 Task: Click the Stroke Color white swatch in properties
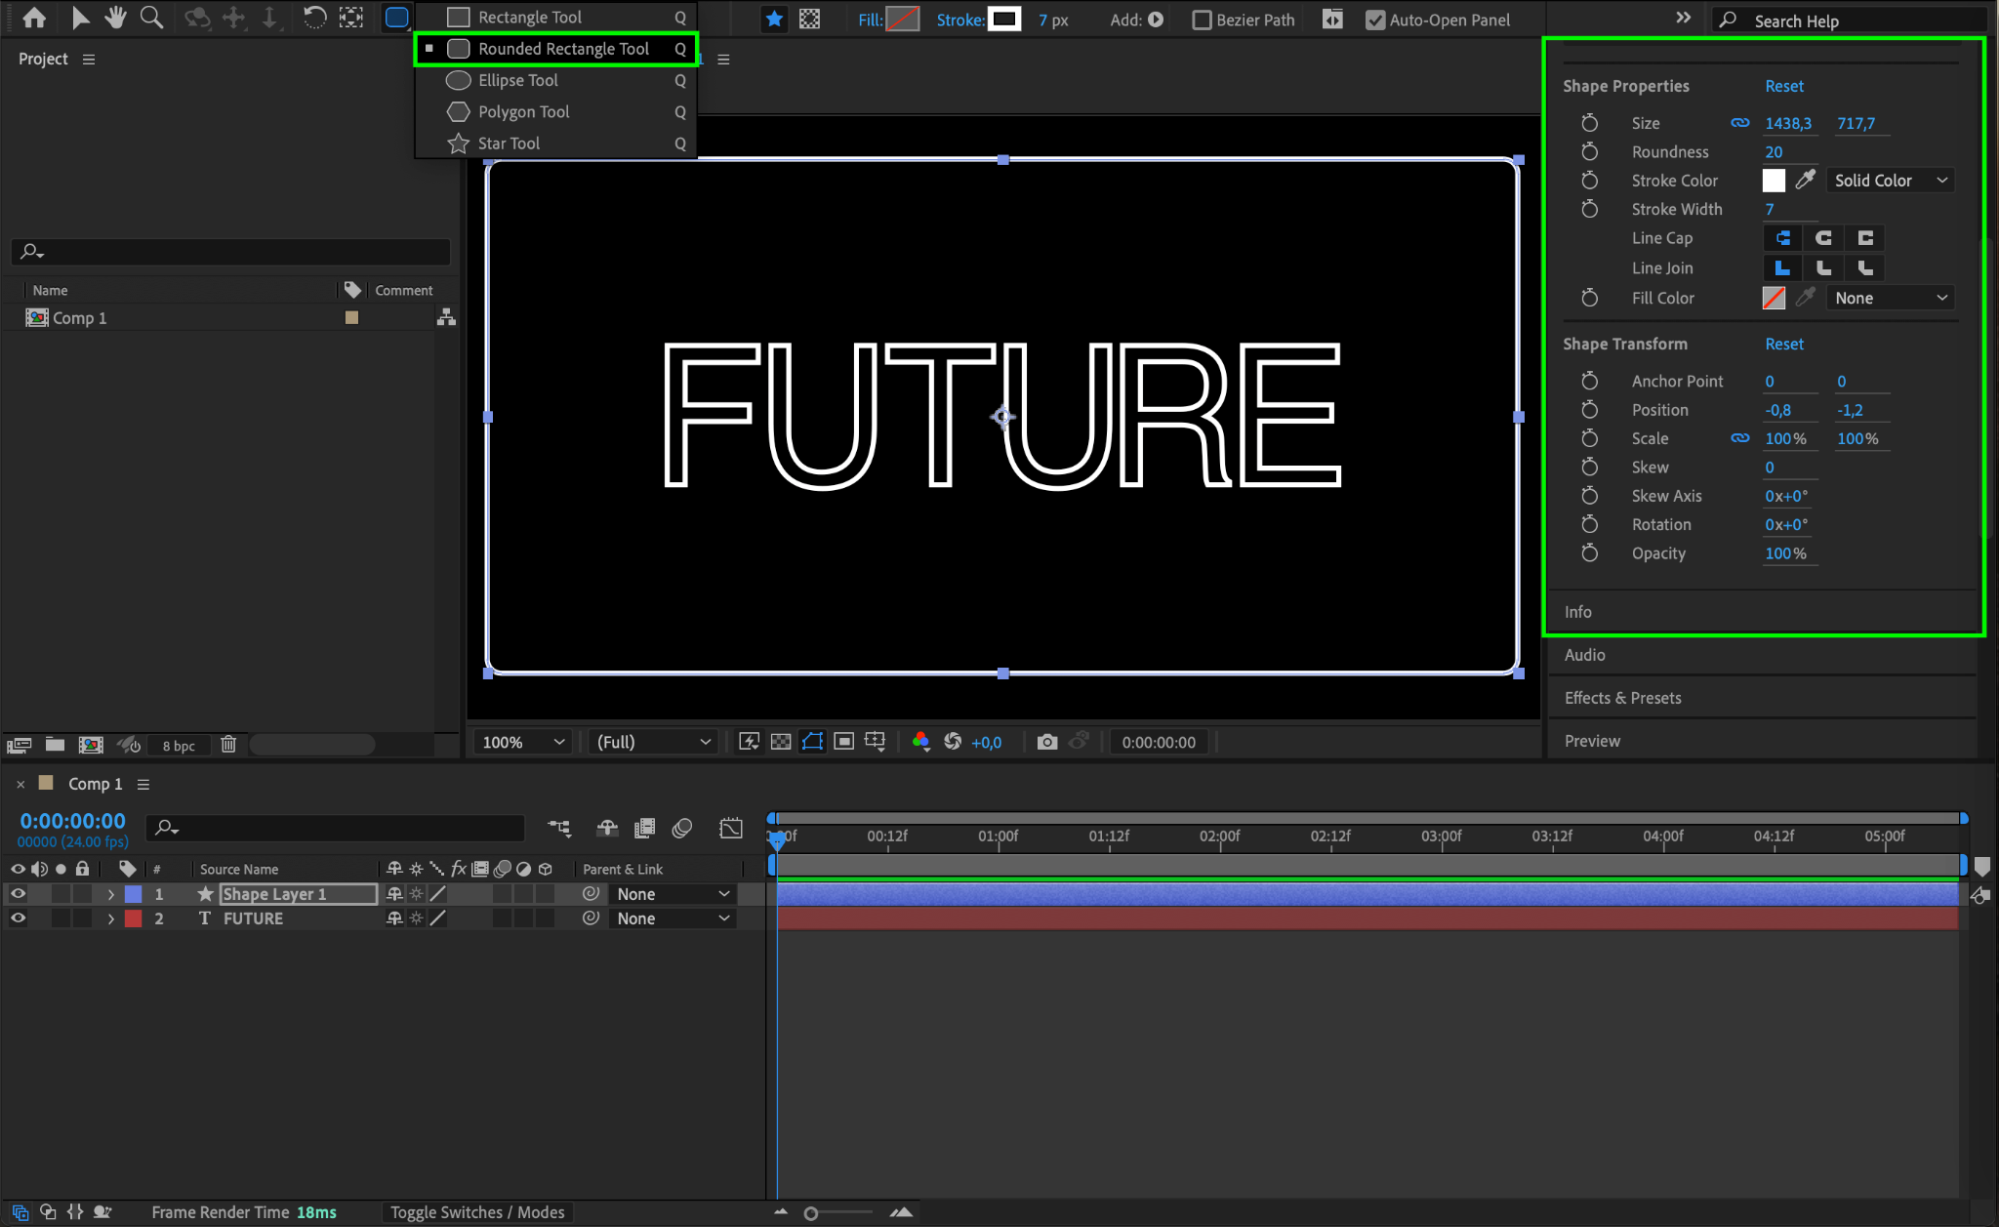[1773, 180]
